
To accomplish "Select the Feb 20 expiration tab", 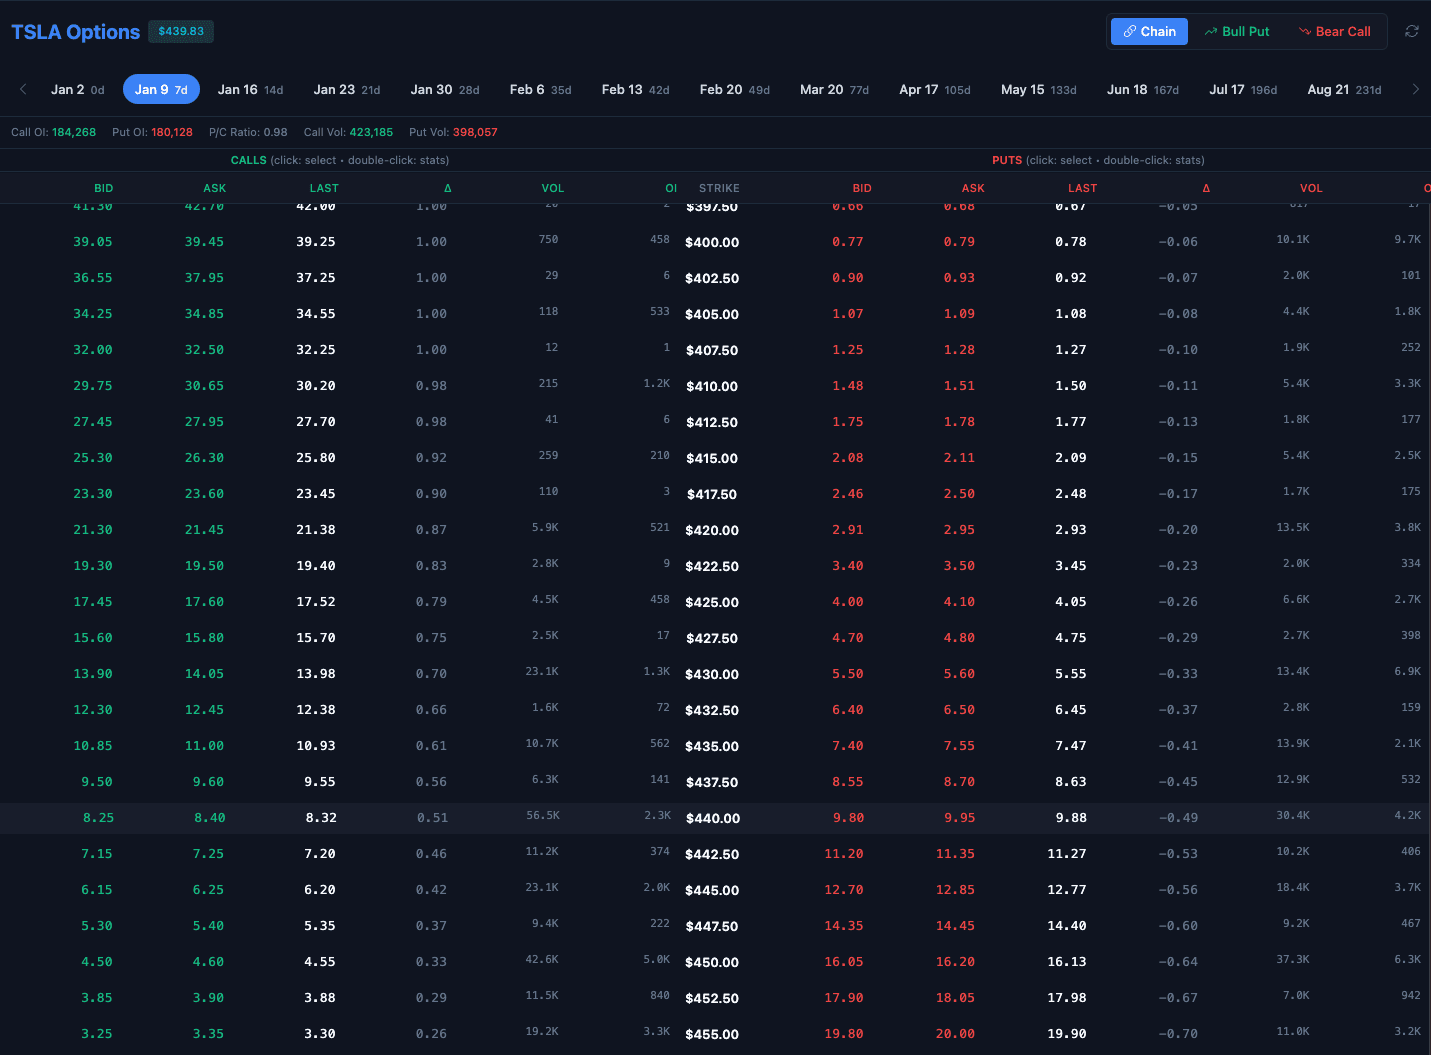I will coord(735,89).
